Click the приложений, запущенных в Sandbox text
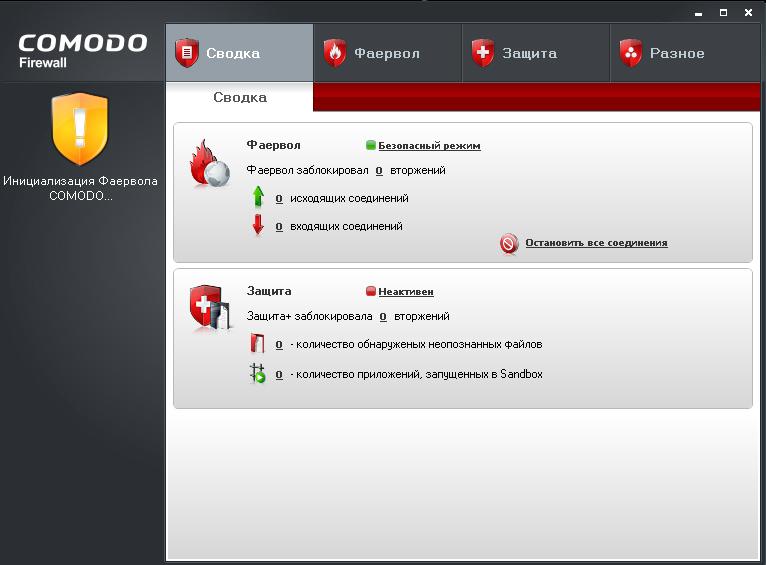Screen dimensions: 766x565 click(x=450, y=374)
